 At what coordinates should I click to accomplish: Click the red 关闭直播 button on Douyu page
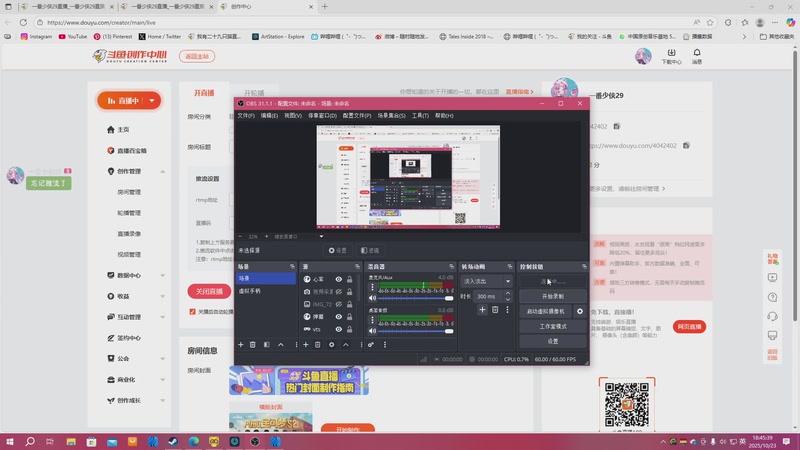coord(209,291)
